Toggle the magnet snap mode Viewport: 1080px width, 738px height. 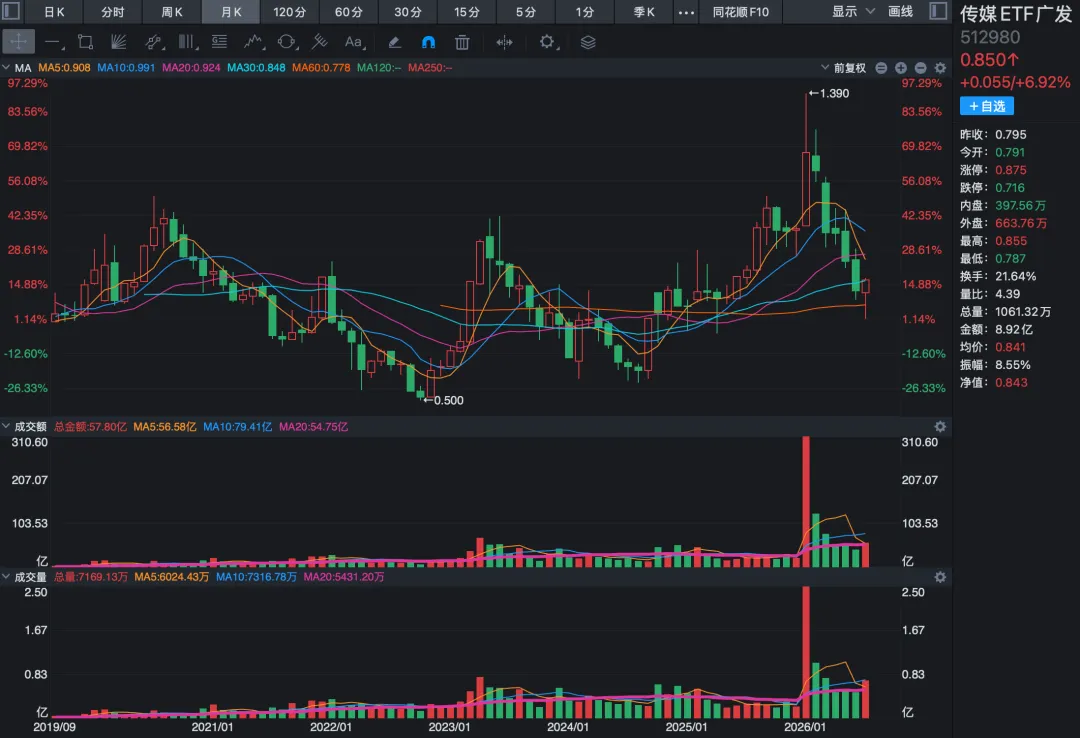click(428, 42)
